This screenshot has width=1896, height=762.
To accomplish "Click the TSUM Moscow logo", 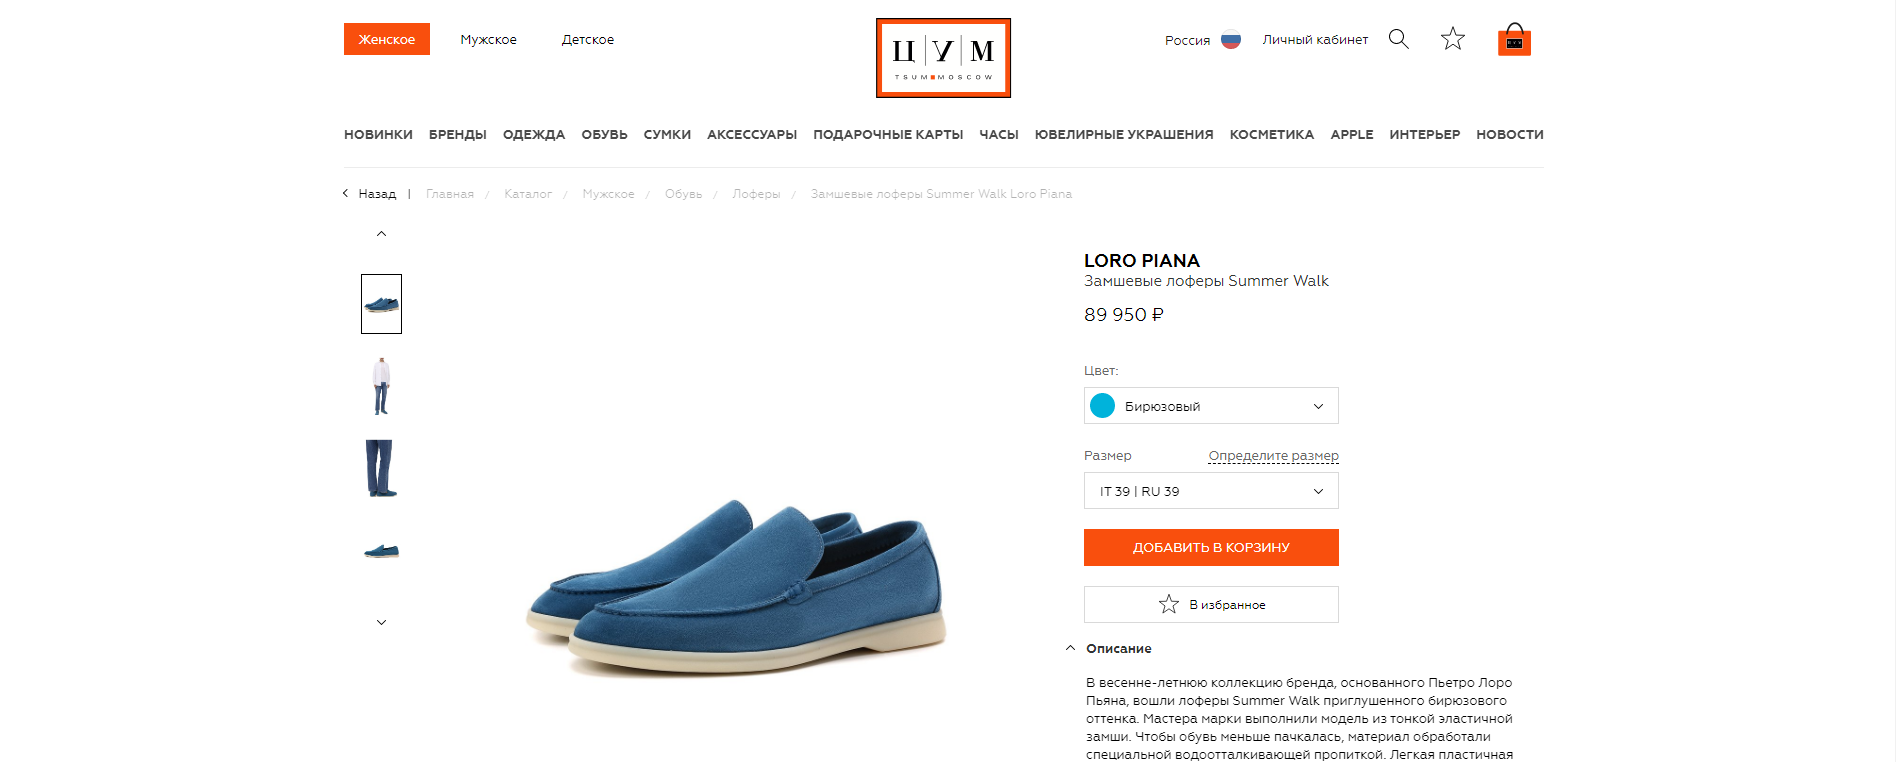I will click(x=943, y=58).
